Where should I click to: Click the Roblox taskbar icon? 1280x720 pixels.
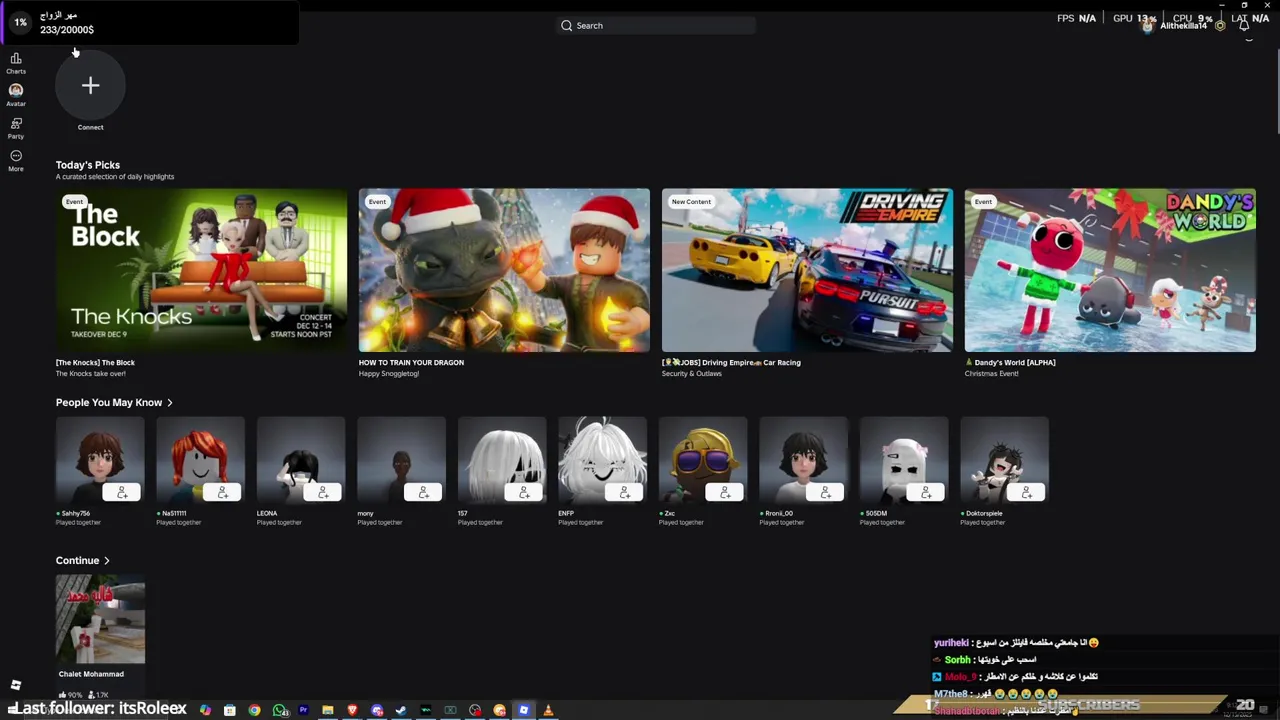coord(523,710)
